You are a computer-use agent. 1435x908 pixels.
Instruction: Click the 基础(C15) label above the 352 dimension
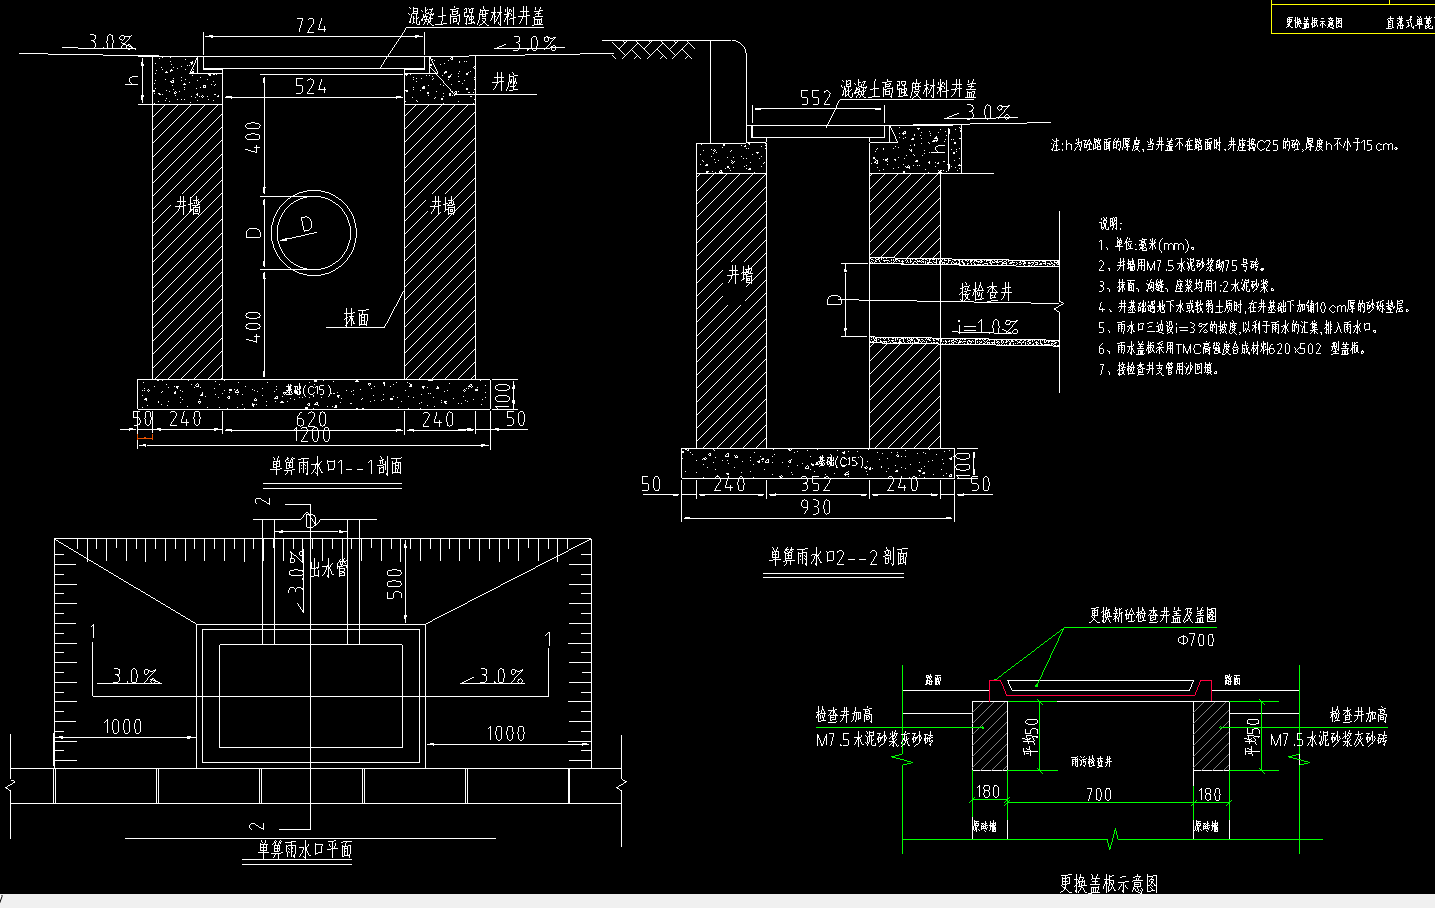click(x=839, y=462)
